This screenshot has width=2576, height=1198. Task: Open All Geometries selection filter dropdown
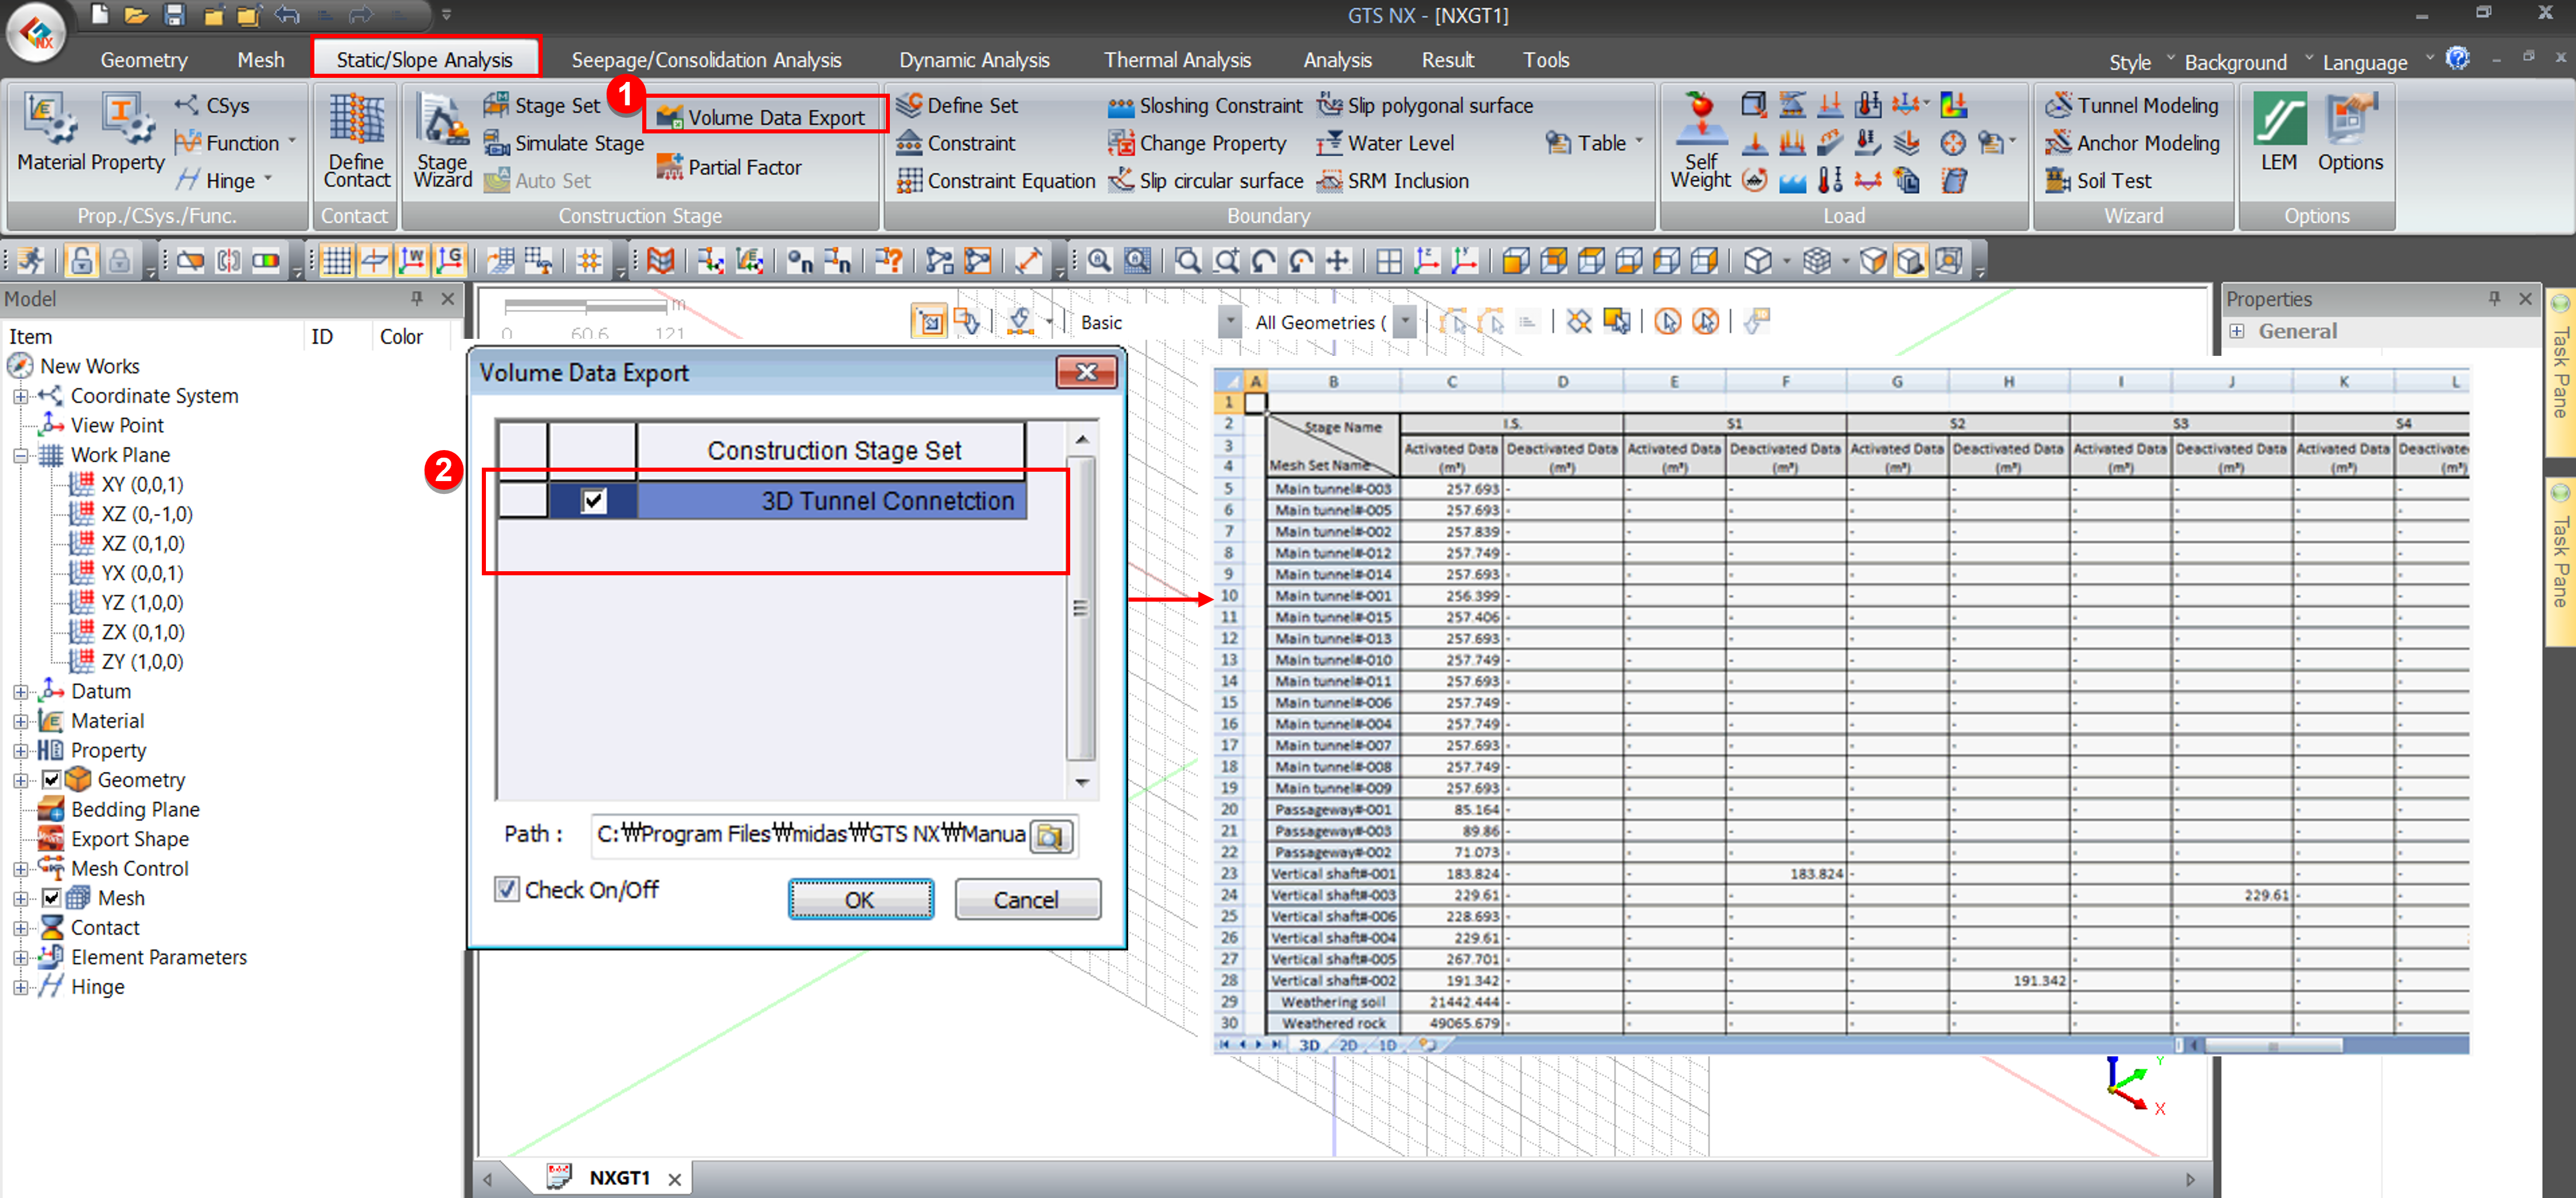pos(1405,322)
